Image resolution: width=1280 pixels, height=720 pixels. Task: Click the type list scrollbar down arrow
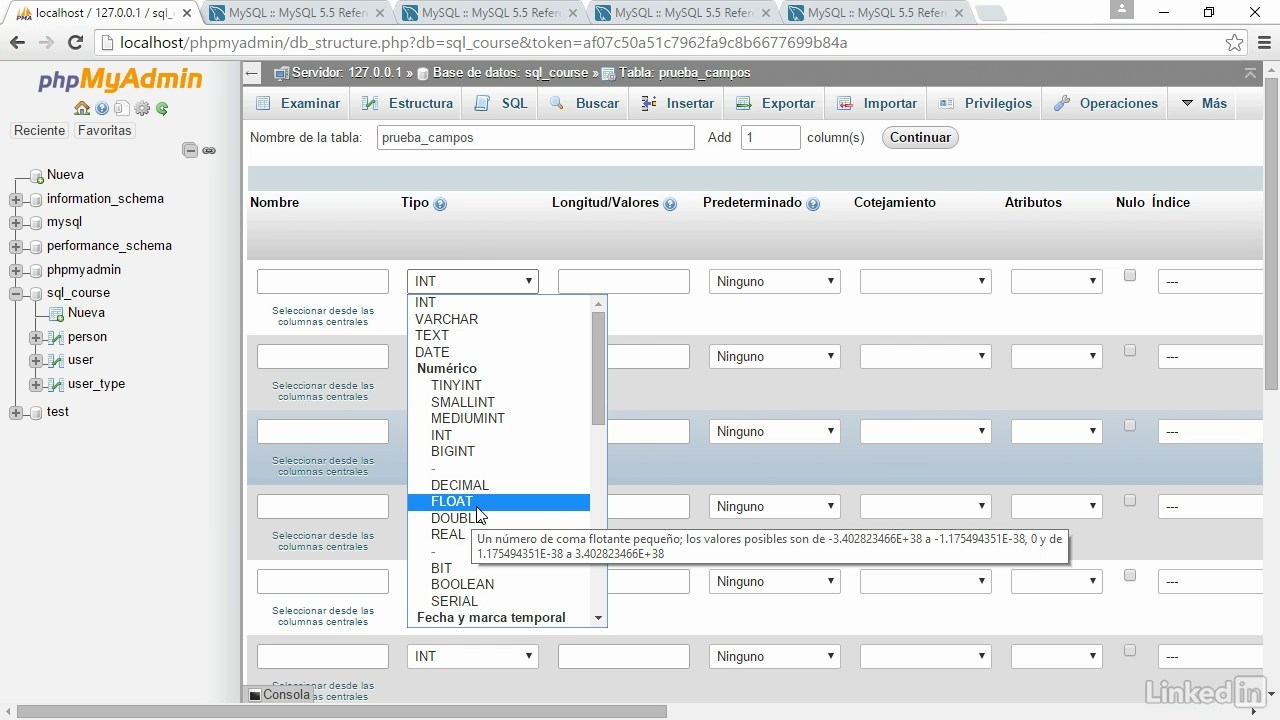[x=599, y=618]
